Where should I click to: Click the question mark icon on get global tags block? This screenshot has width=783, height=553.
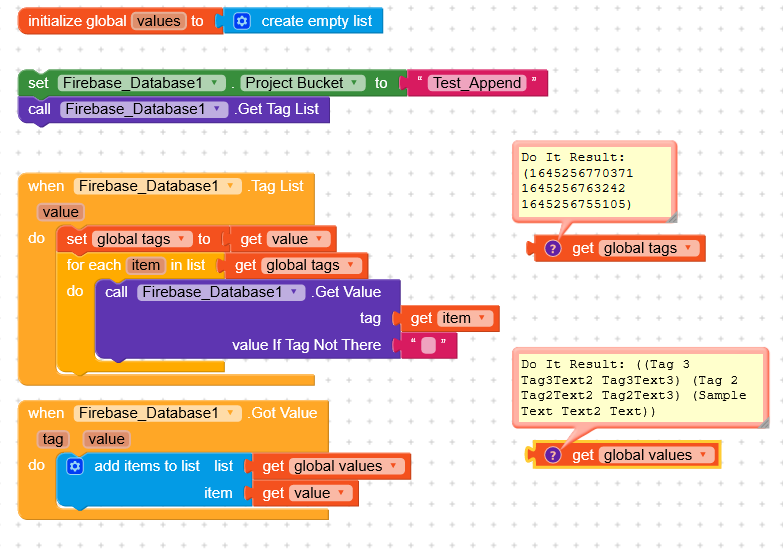552,248
